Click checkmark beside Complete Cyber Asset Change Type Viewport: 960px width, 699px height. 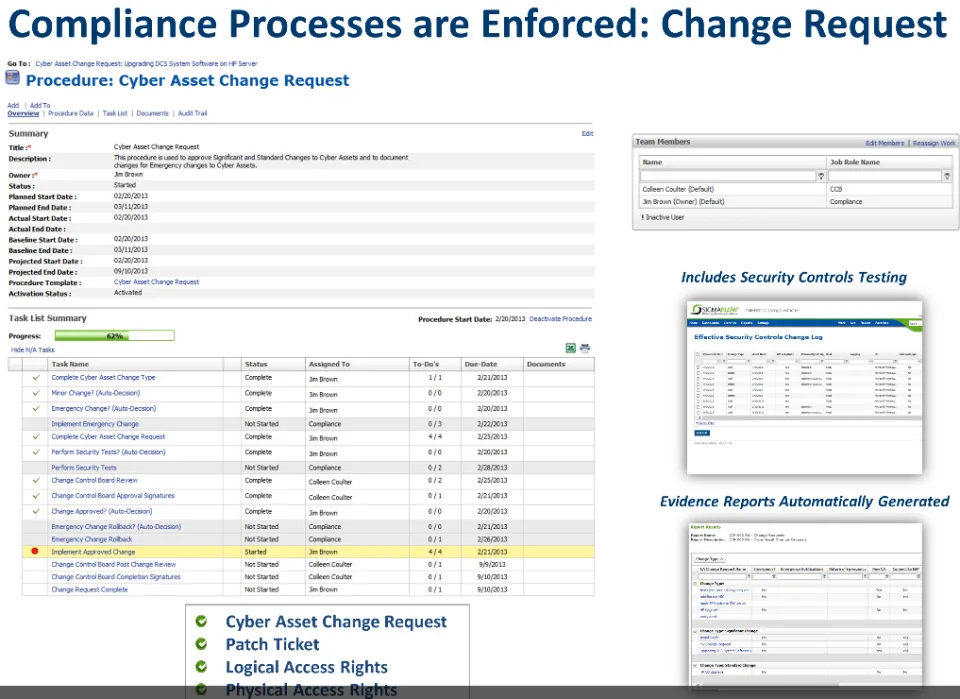[36, 378]
